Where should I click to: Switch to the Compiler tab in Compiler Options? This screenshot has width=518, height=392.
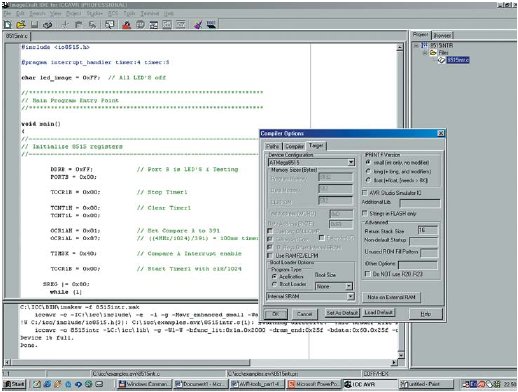point(294,146)
